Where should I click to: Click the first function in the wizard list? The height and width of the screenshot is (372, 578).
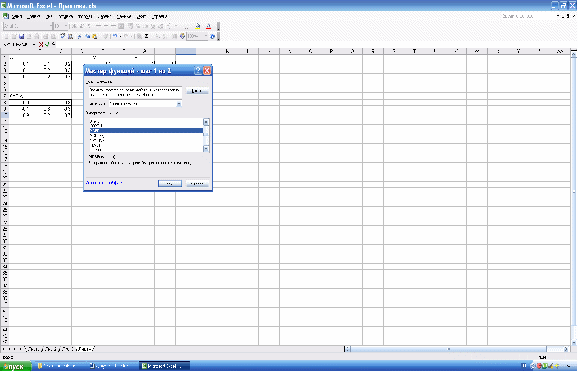146,121
